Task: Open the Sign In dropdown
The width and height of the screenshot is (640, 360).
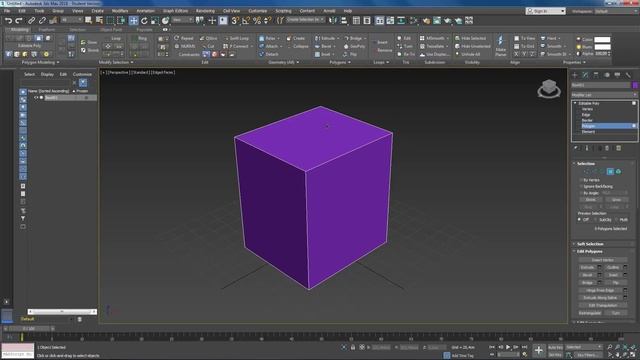Action: pyautogui.click(x=545, y=11)
